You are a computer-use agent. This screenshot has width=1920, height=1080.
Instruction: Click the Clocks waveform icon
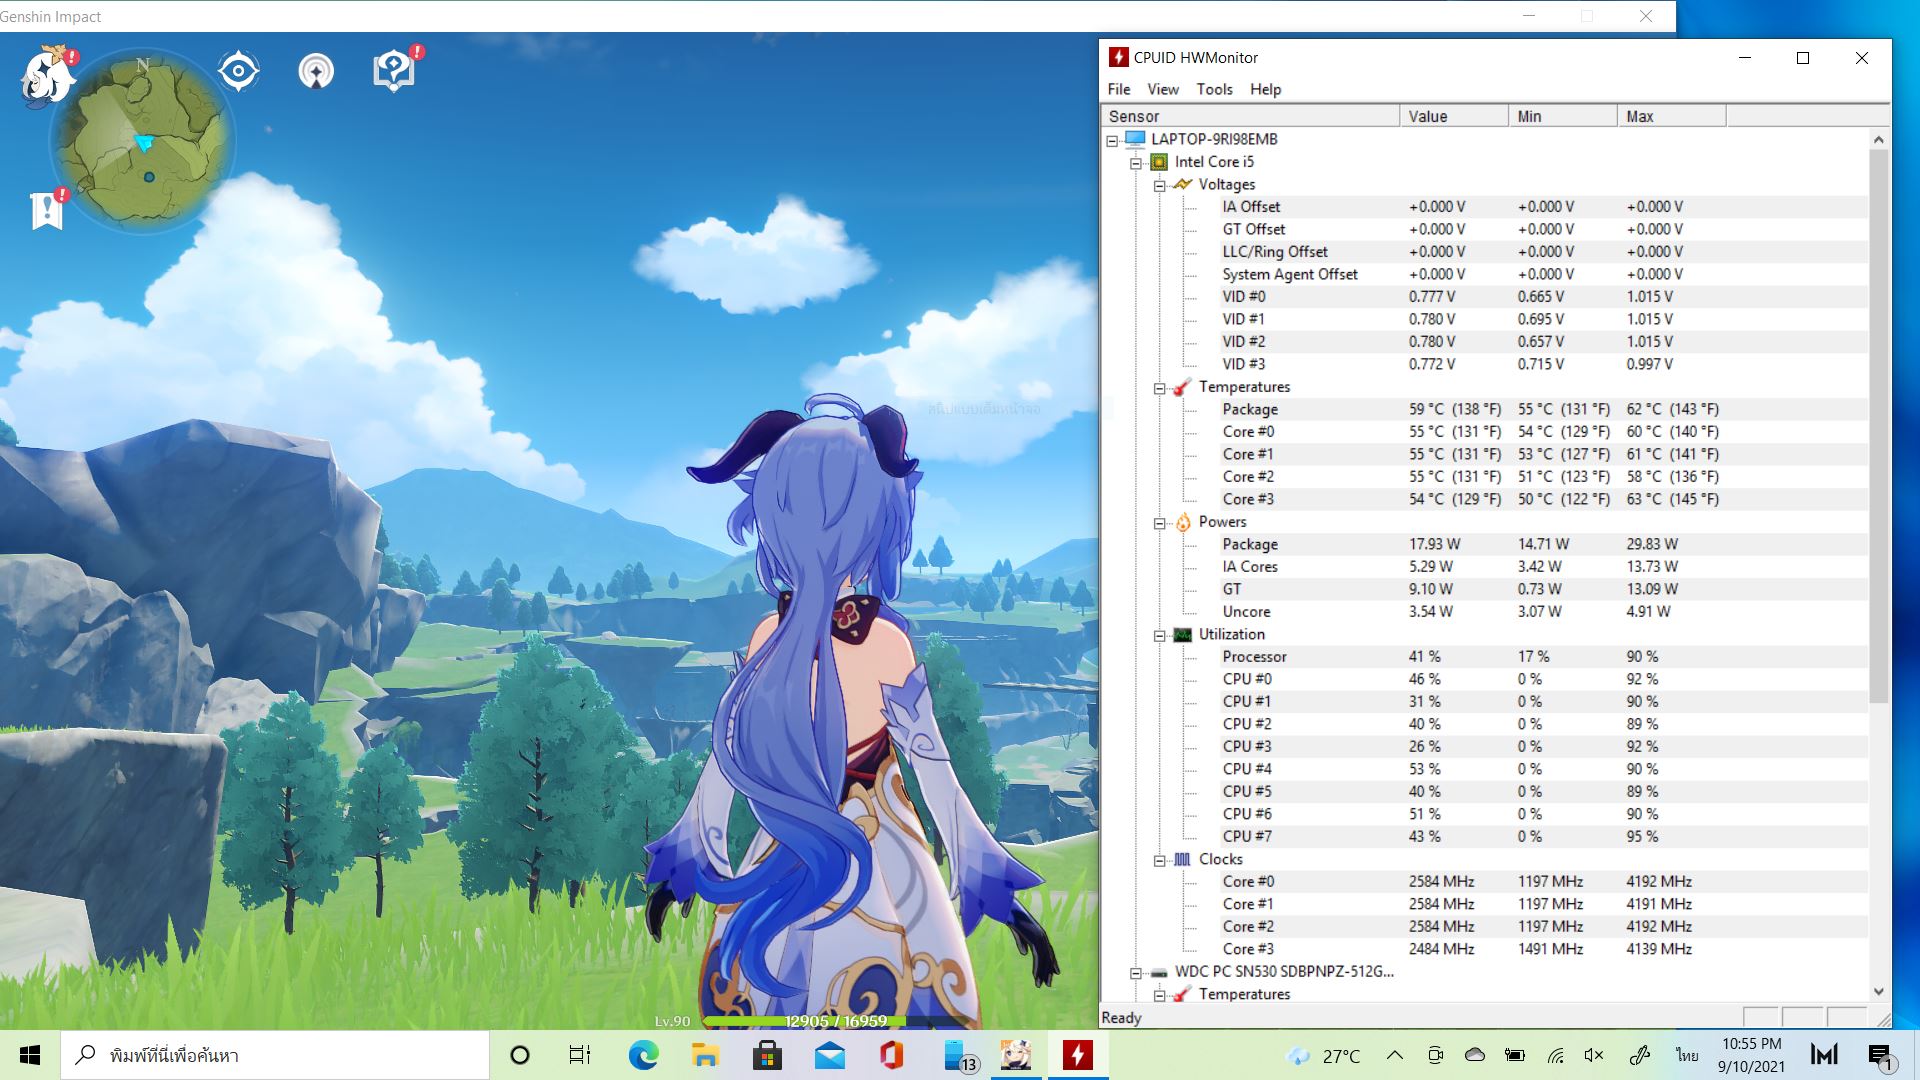[1183, 859]
